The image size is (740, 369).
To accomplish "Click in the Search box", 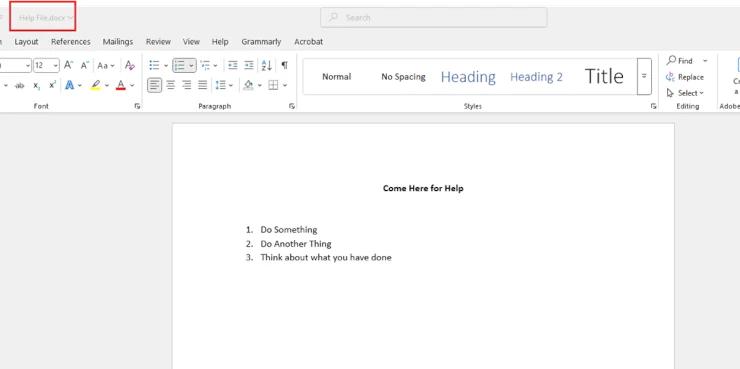I will (x=433, y=17).
